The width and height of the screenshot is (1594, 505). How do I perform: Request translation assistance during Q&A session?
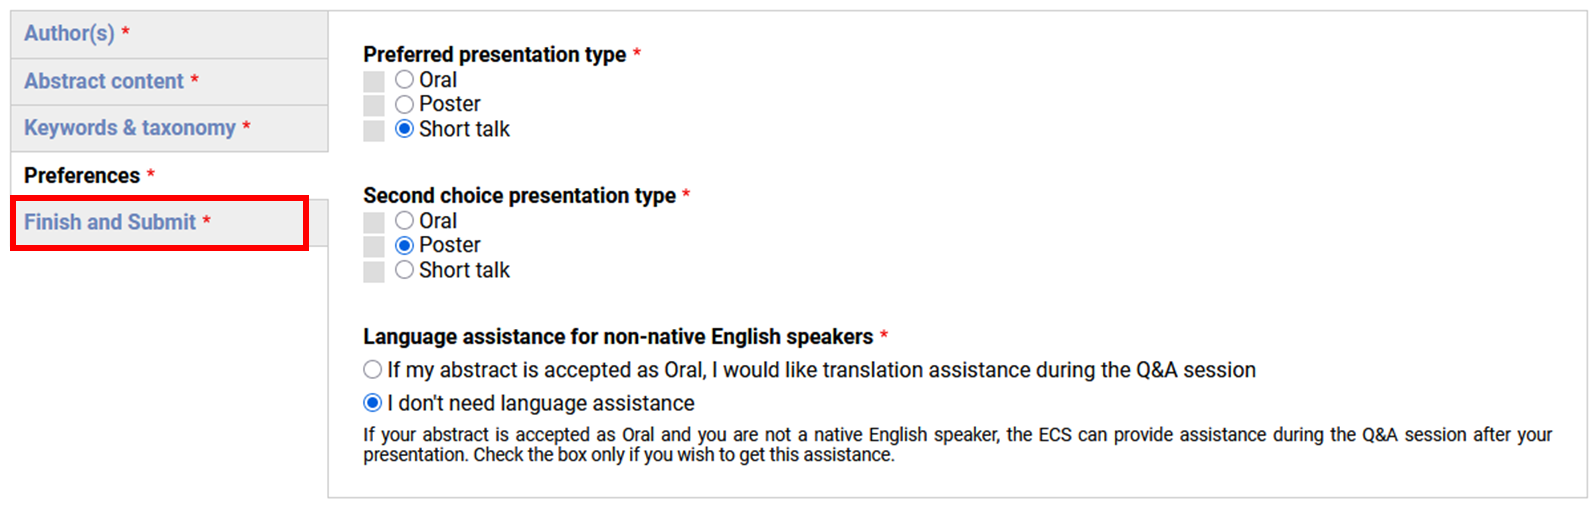[373, 370]
